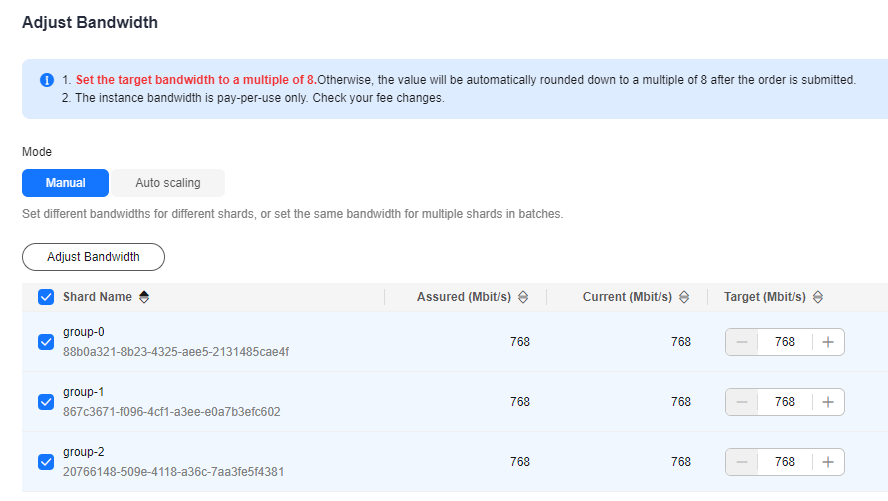Edit the group-2 target bandwidth field

point(785,462)
